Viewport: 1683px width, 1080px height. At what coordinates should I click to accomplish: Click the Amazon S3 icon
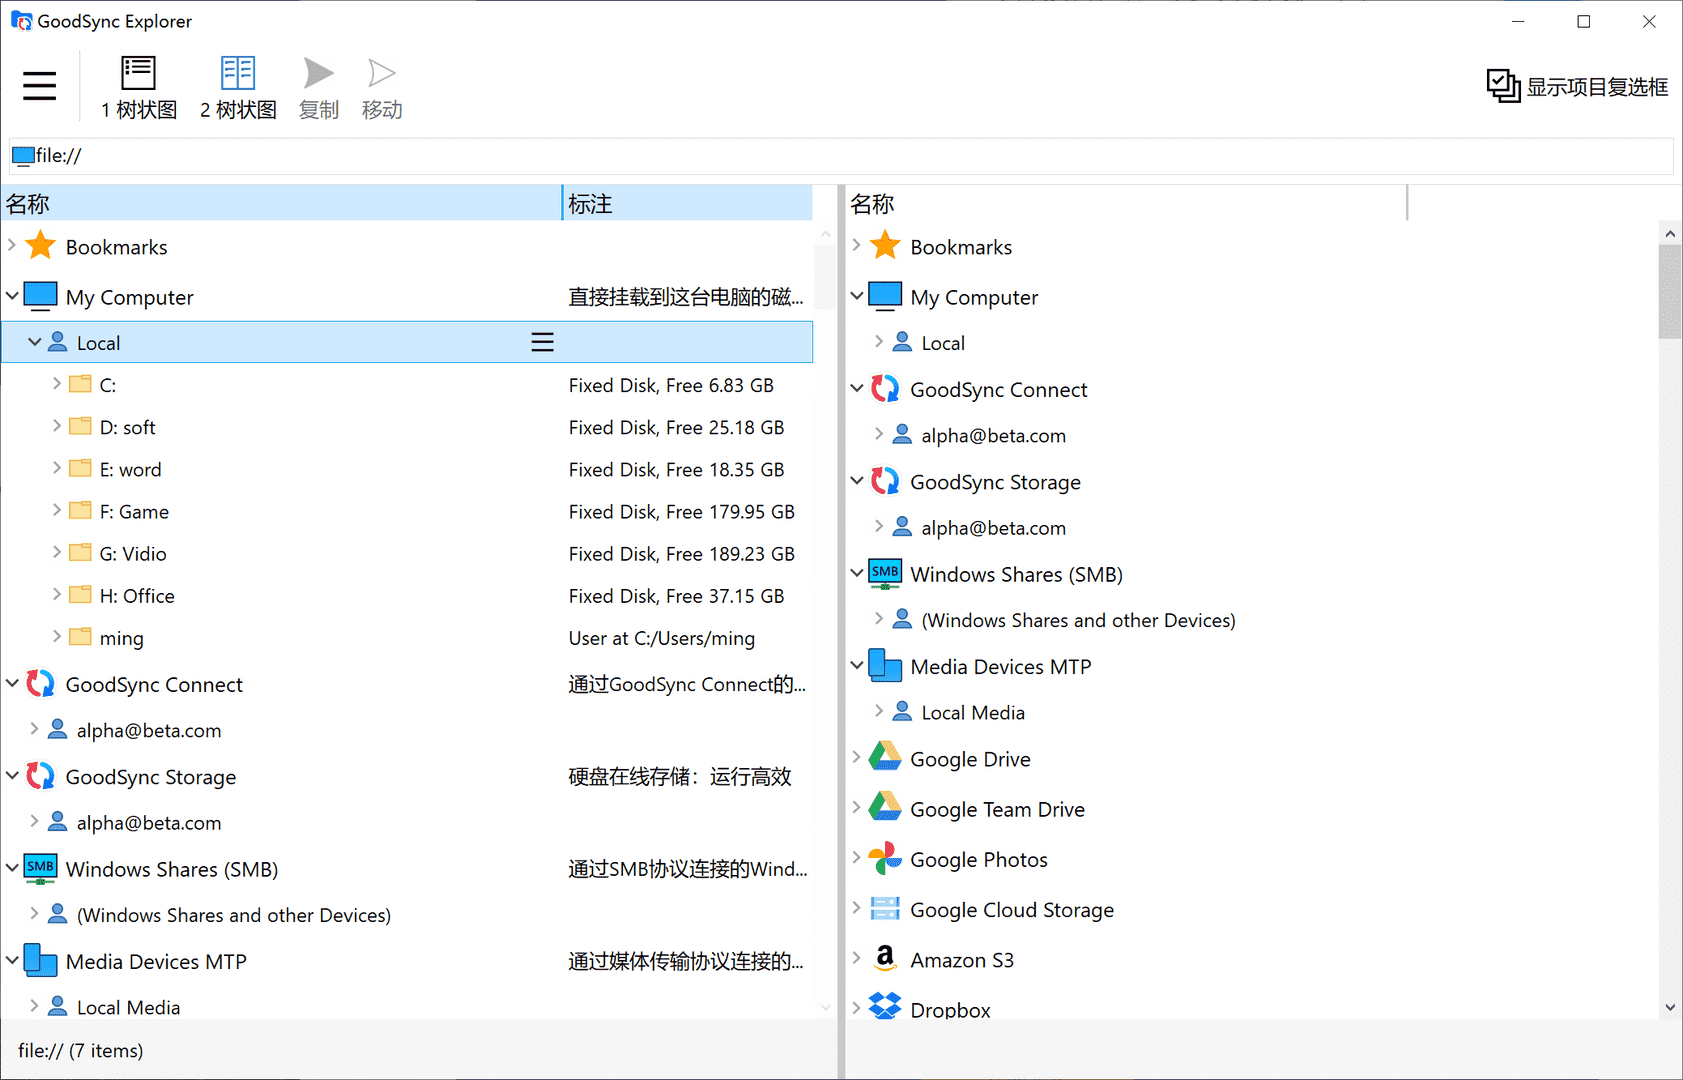pos(885,959)
